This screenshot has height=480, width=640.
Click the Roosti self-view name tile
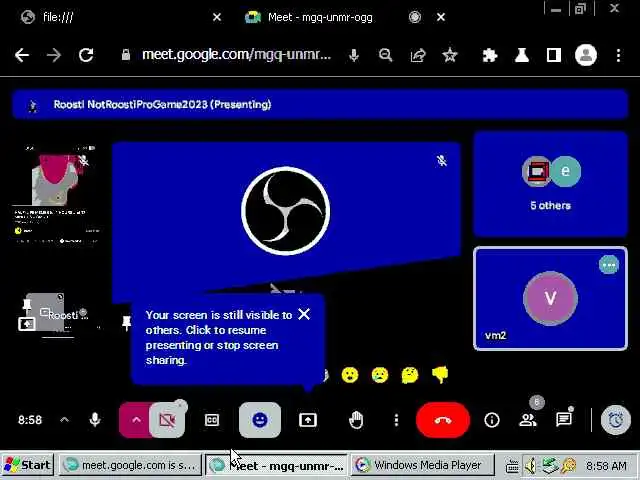[57, 315]
